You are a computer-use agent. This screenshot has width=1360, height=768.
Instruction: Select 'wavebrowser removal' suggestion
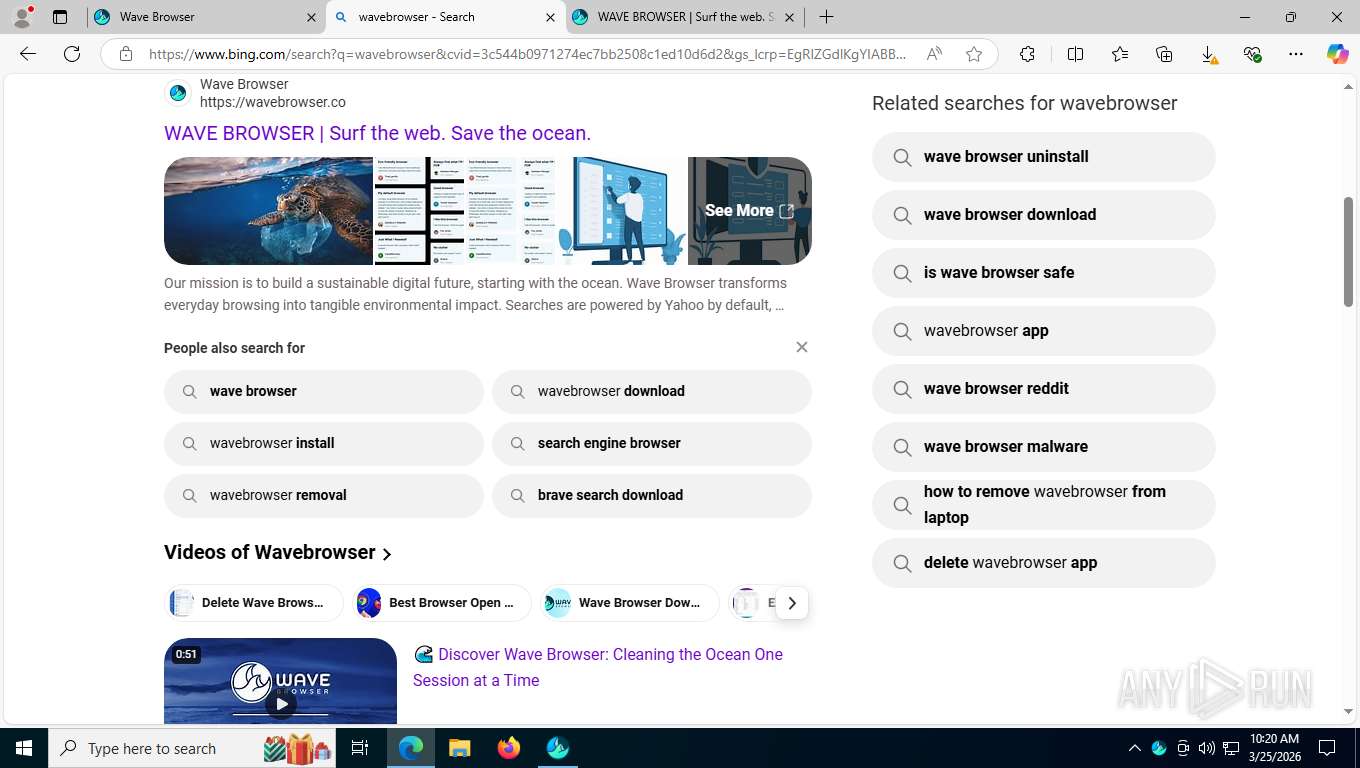324,496
